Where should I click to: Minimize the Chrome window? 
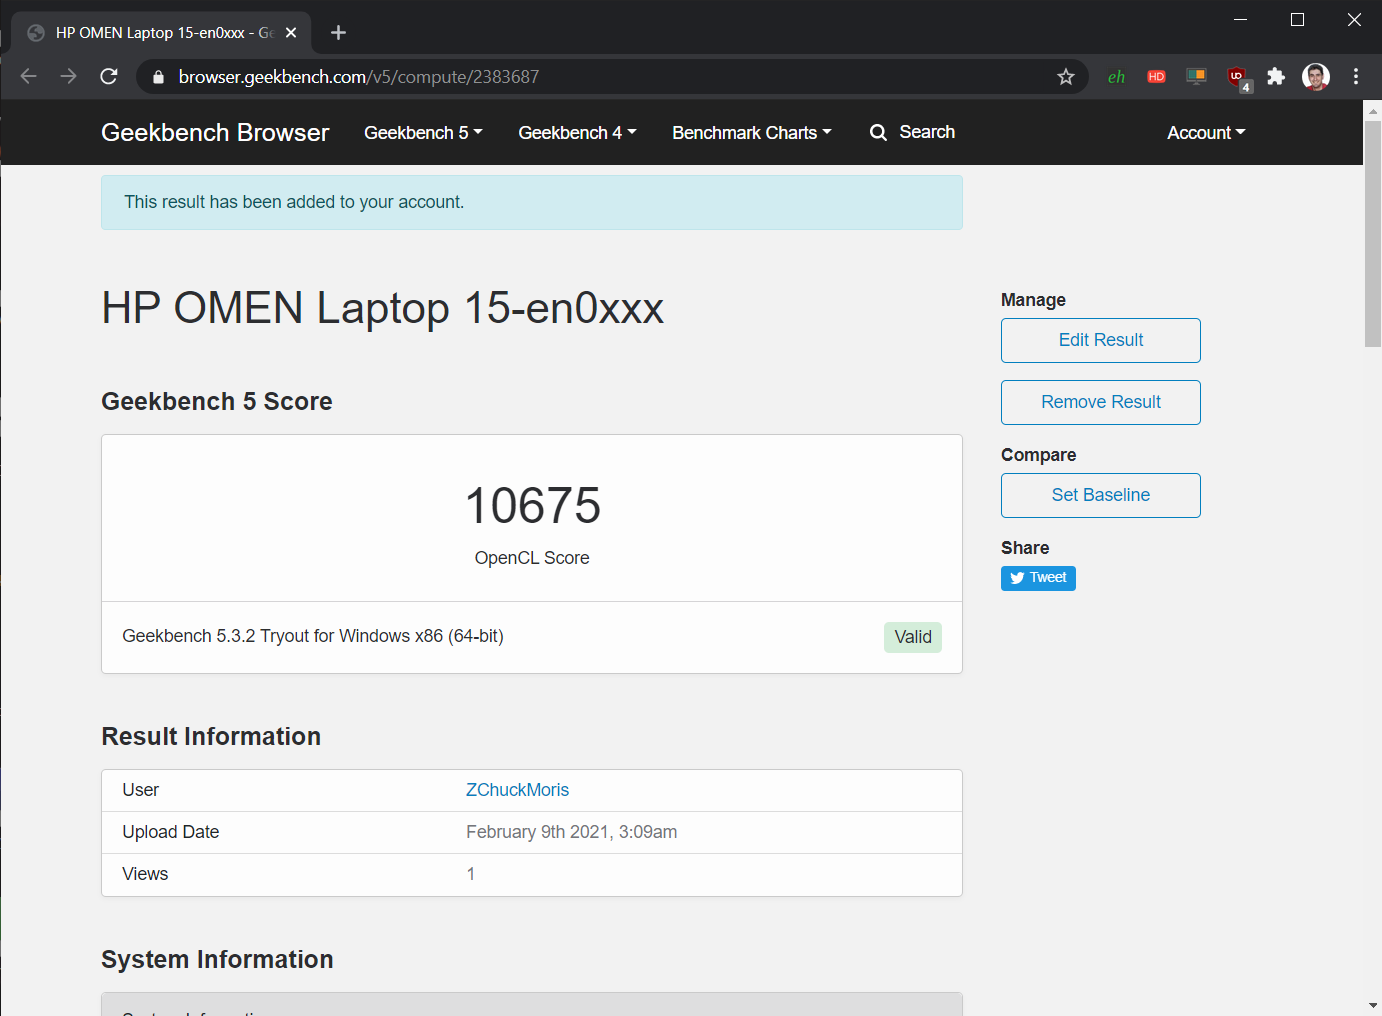pyautogui.click(x=1240, y=20)
